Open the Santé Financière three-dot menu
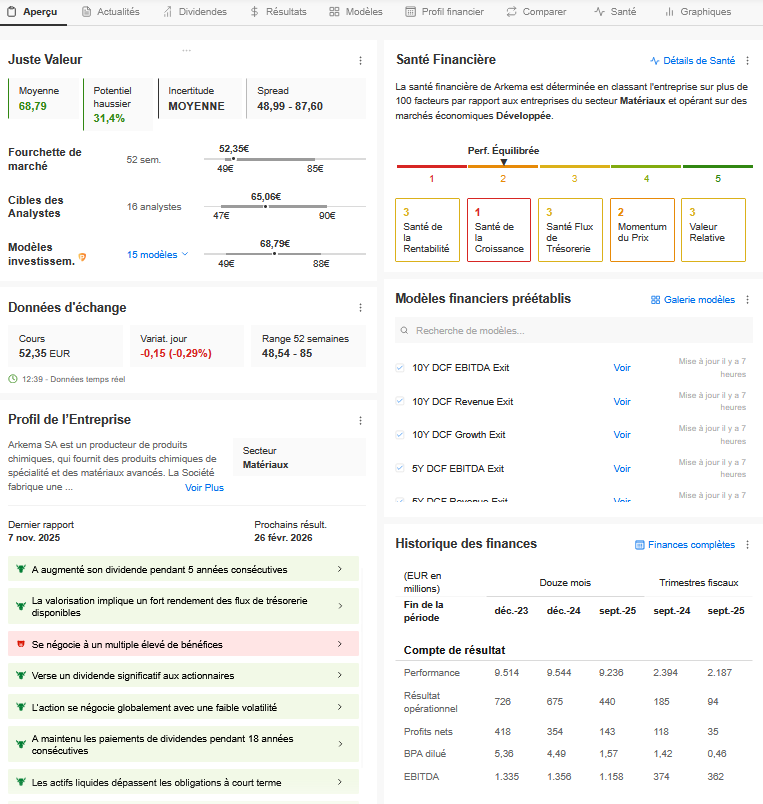The width and height of the screenshot is (763, 804). pos(748,61)
